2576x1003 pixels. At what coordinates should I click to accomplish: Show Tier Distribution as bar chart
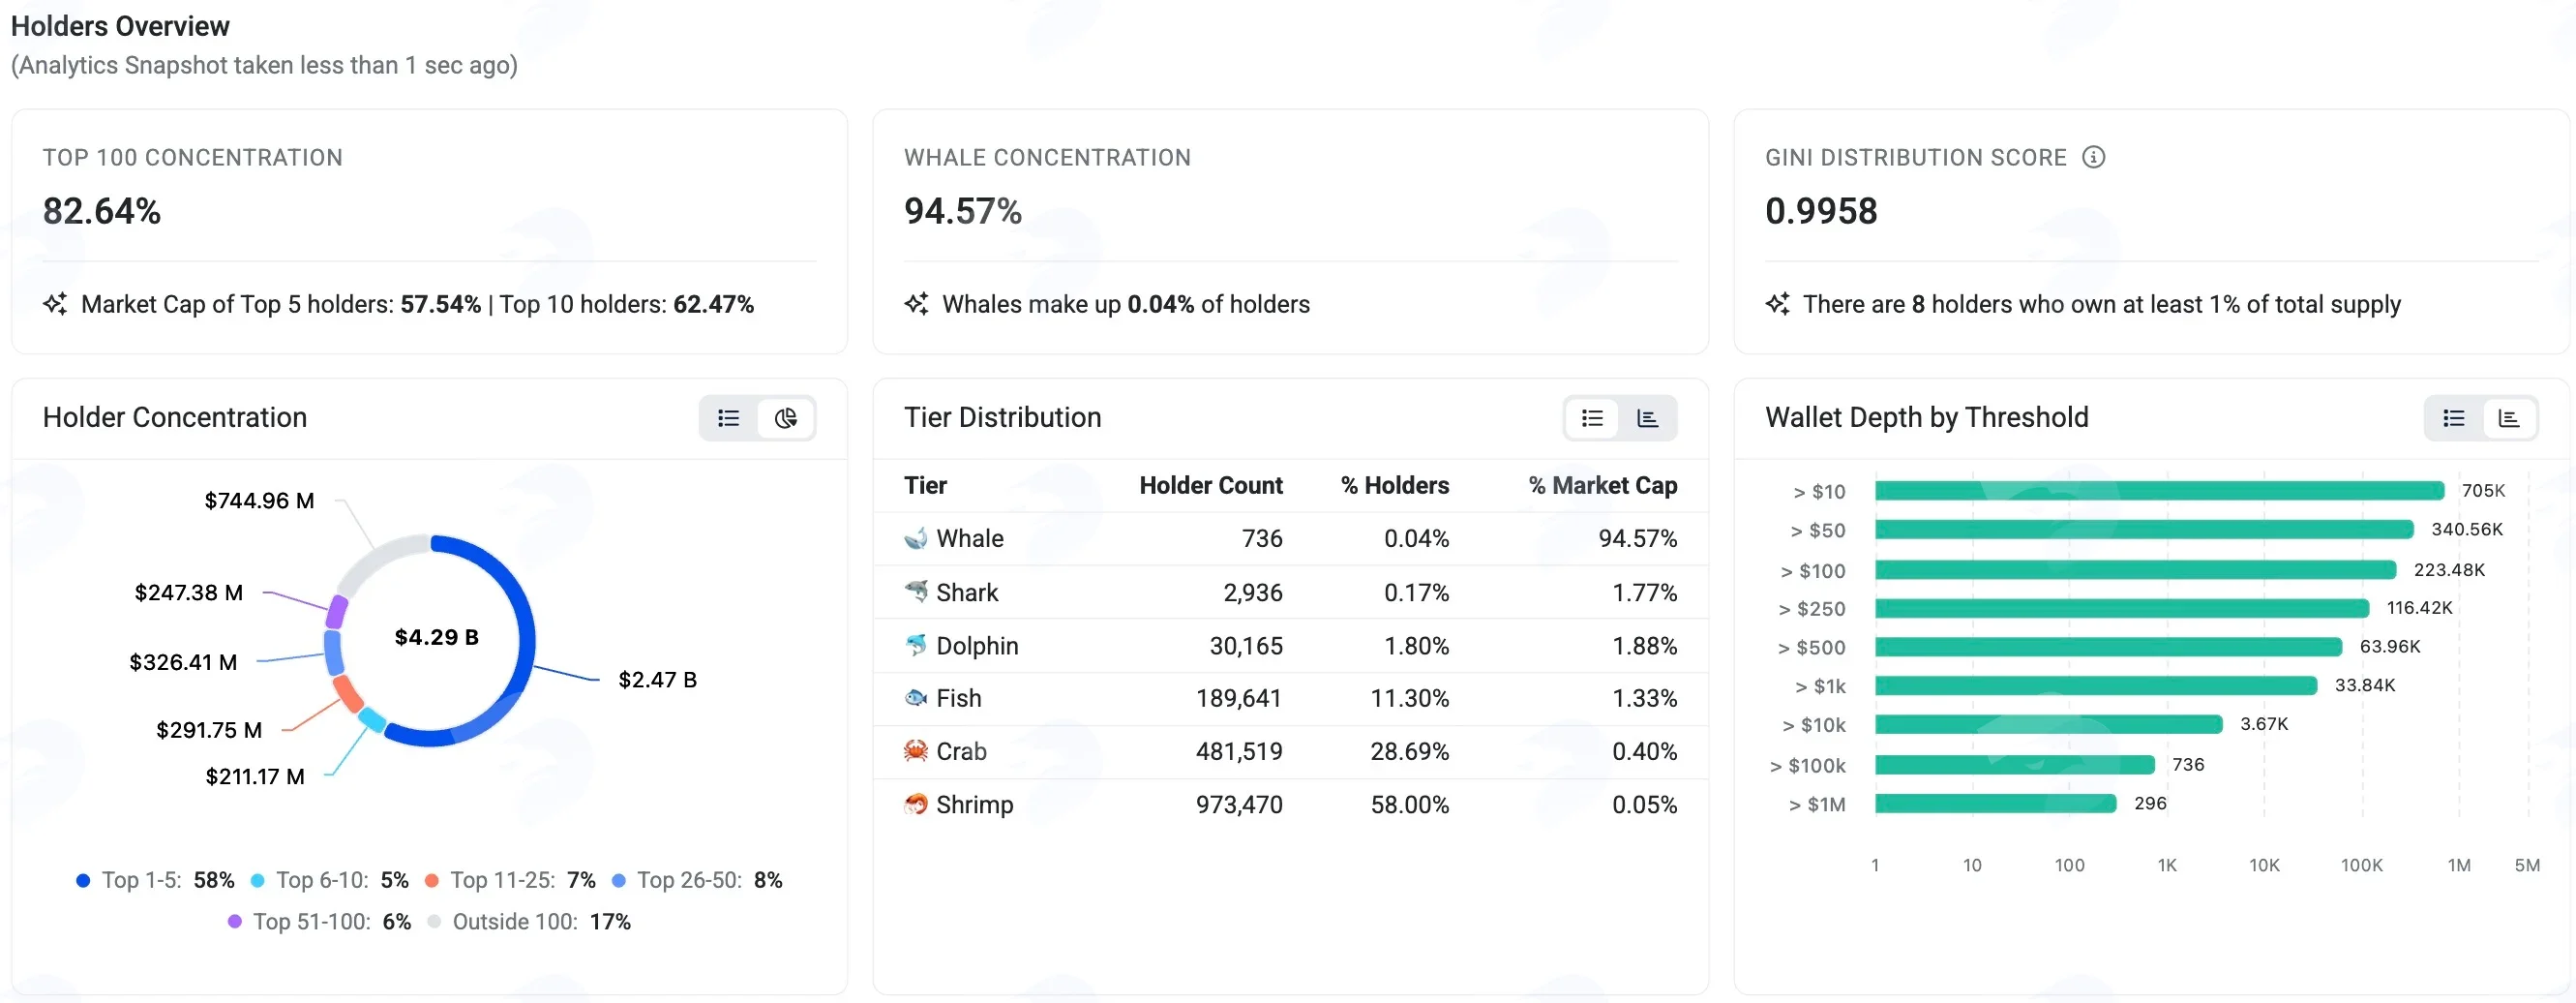coord(1648,418)
